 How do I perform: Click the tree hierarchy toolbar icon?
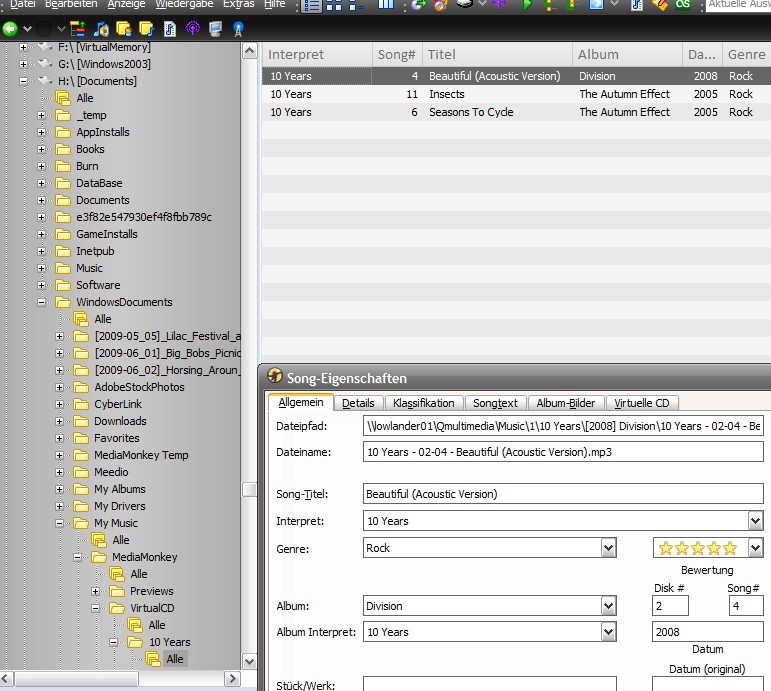point(79,29)
